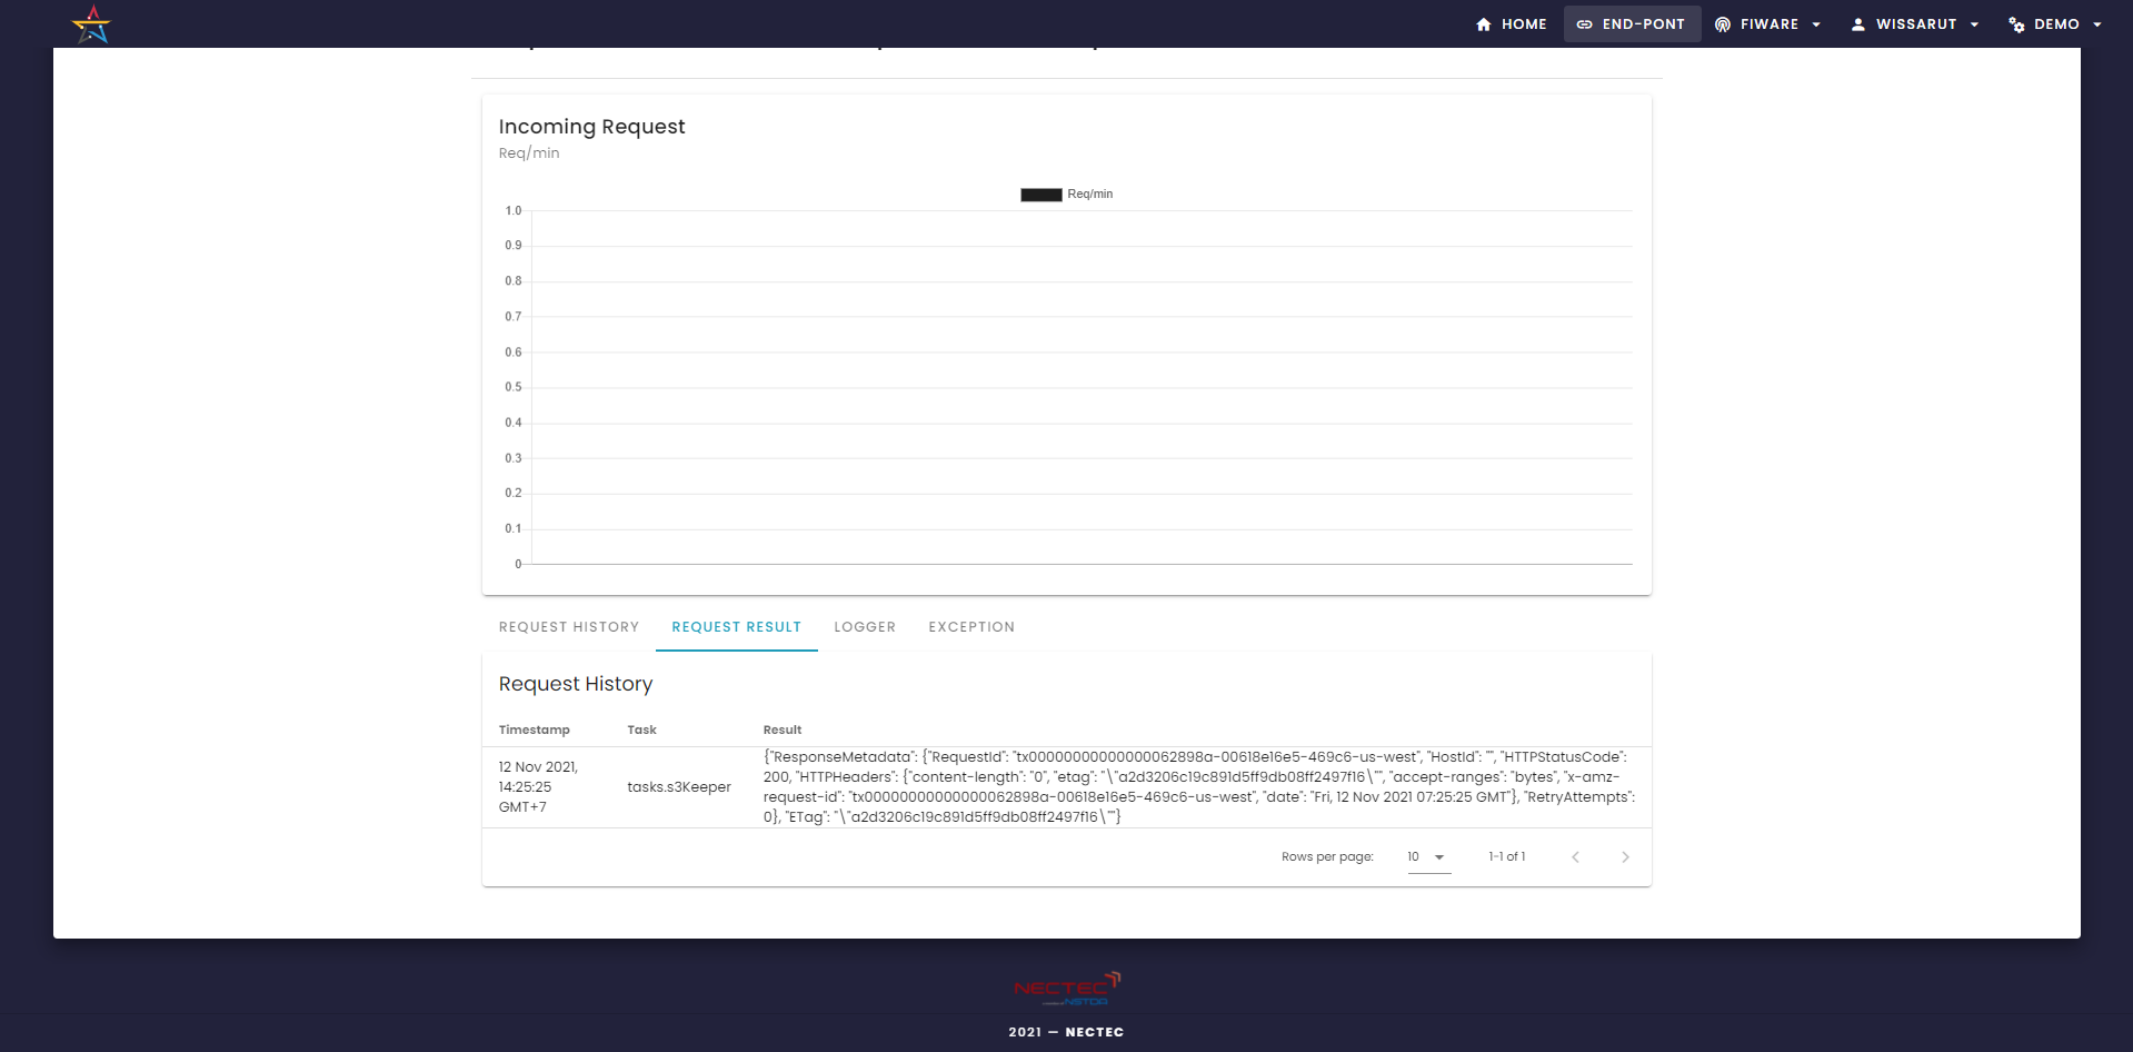Open the DEMO menu
2133x1052 pixels.
[2056, 24]
